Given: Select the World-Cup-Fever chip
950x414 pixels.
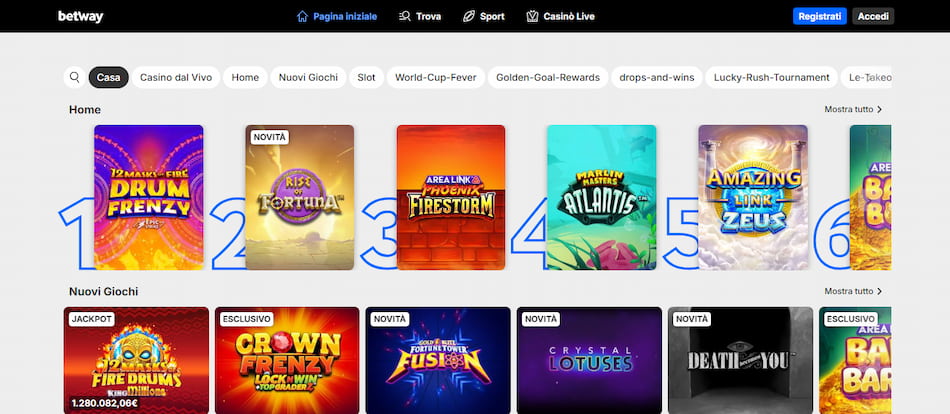Looking at the screenshot, I should [436, 78].
